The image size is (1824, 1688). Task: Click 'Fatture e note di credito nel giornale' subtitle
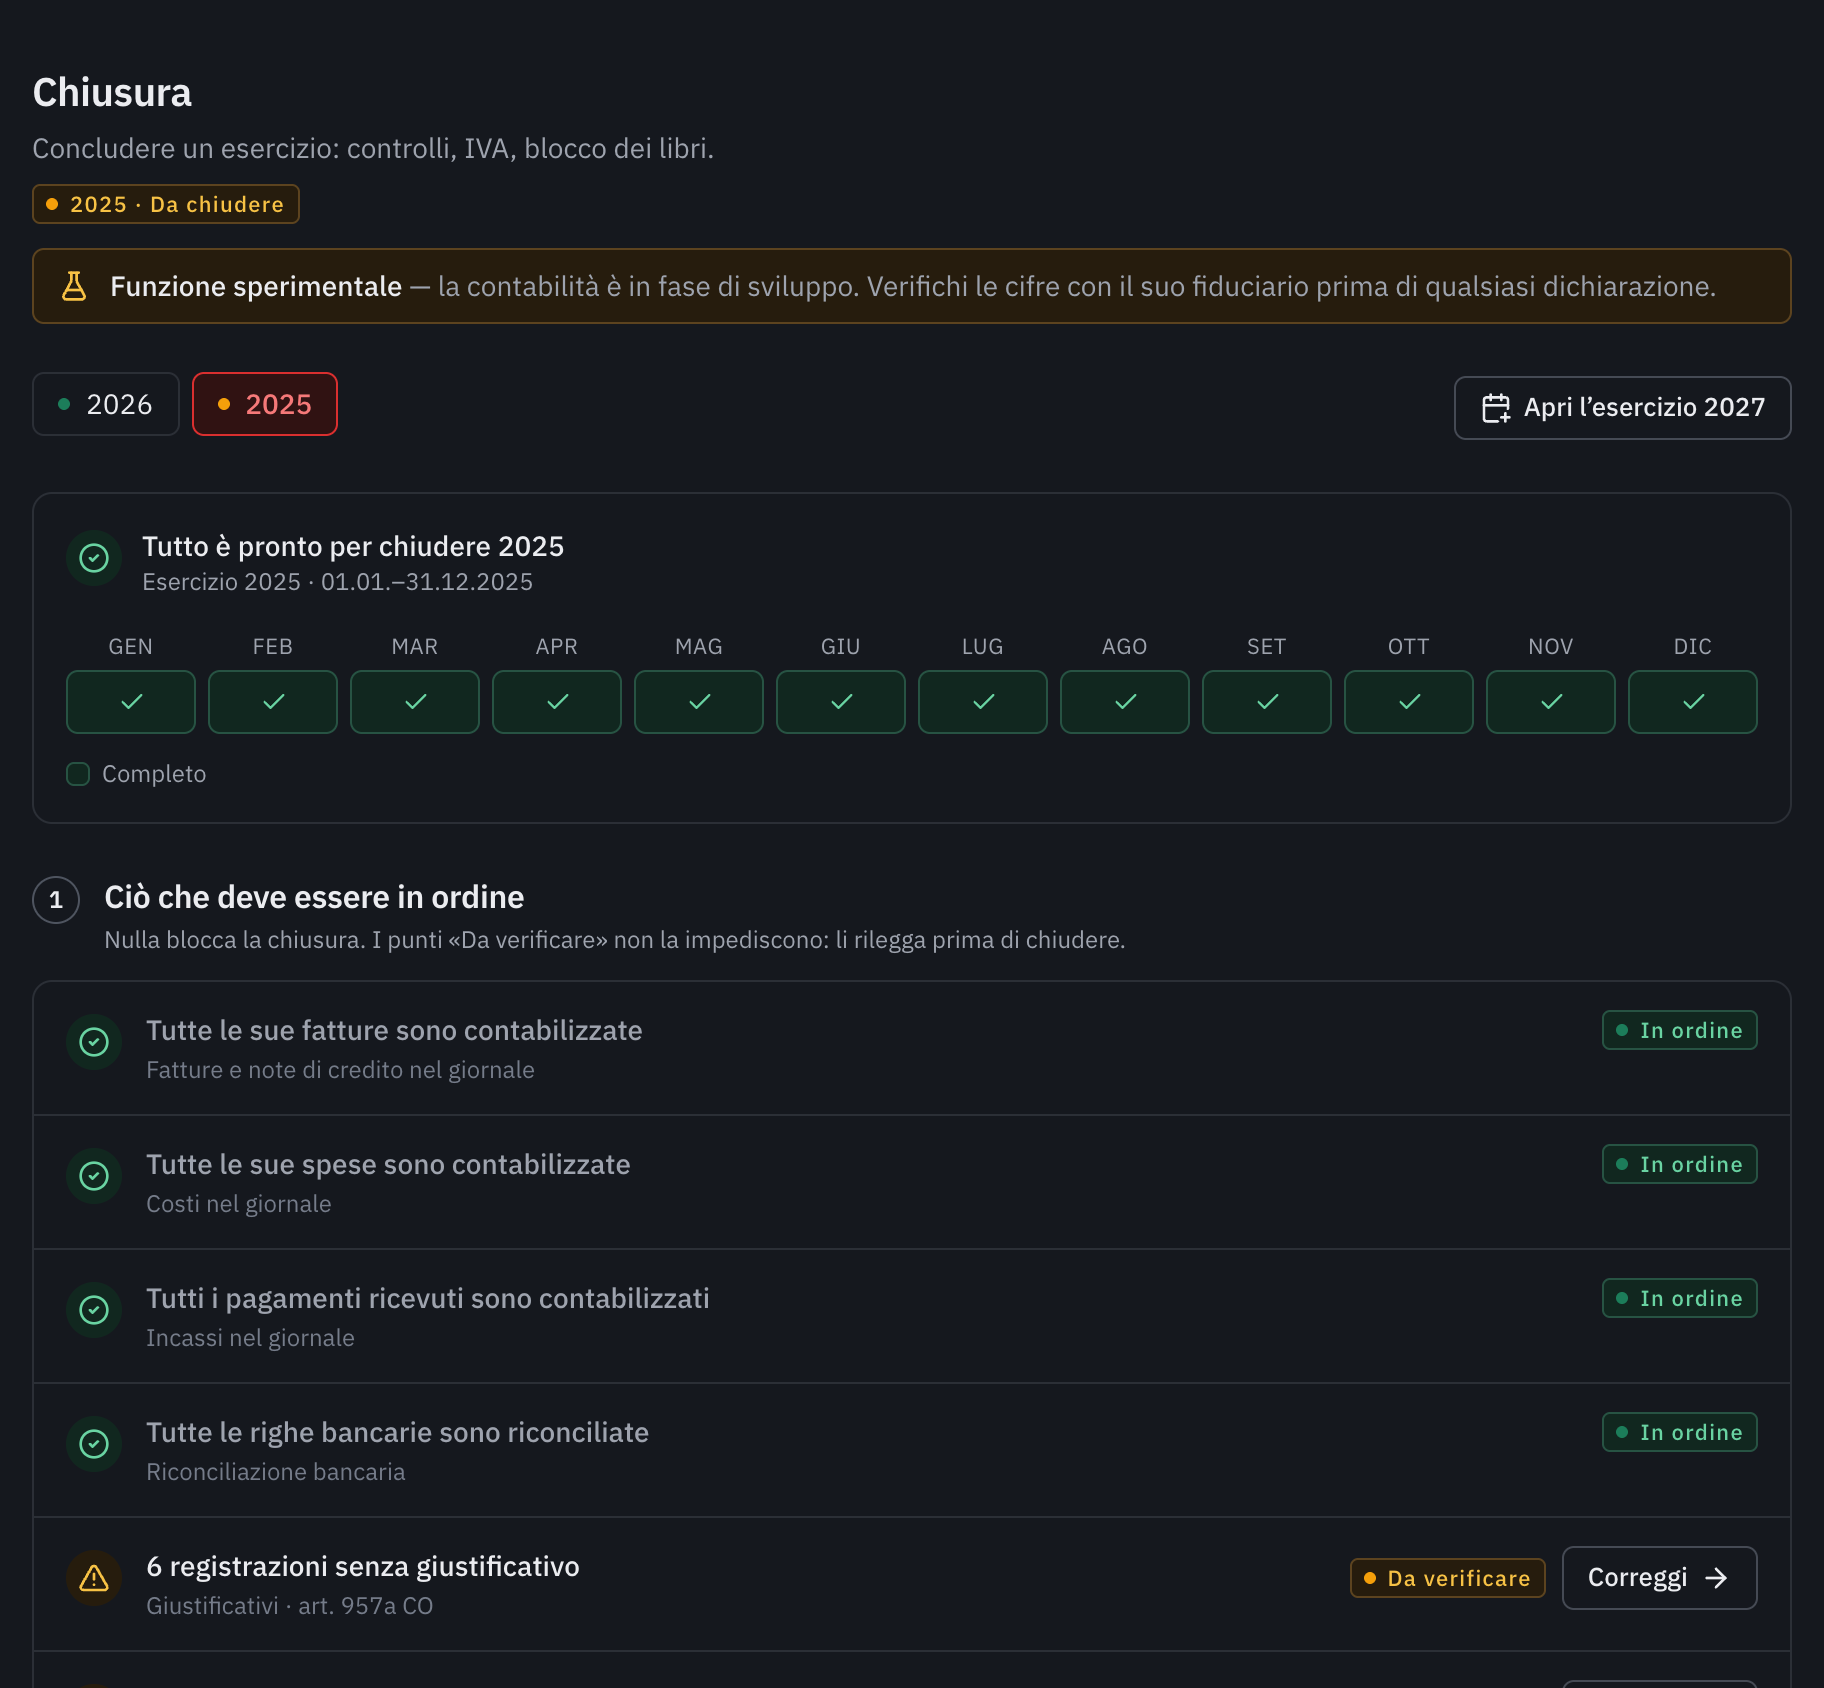[x=340, y=1070]
